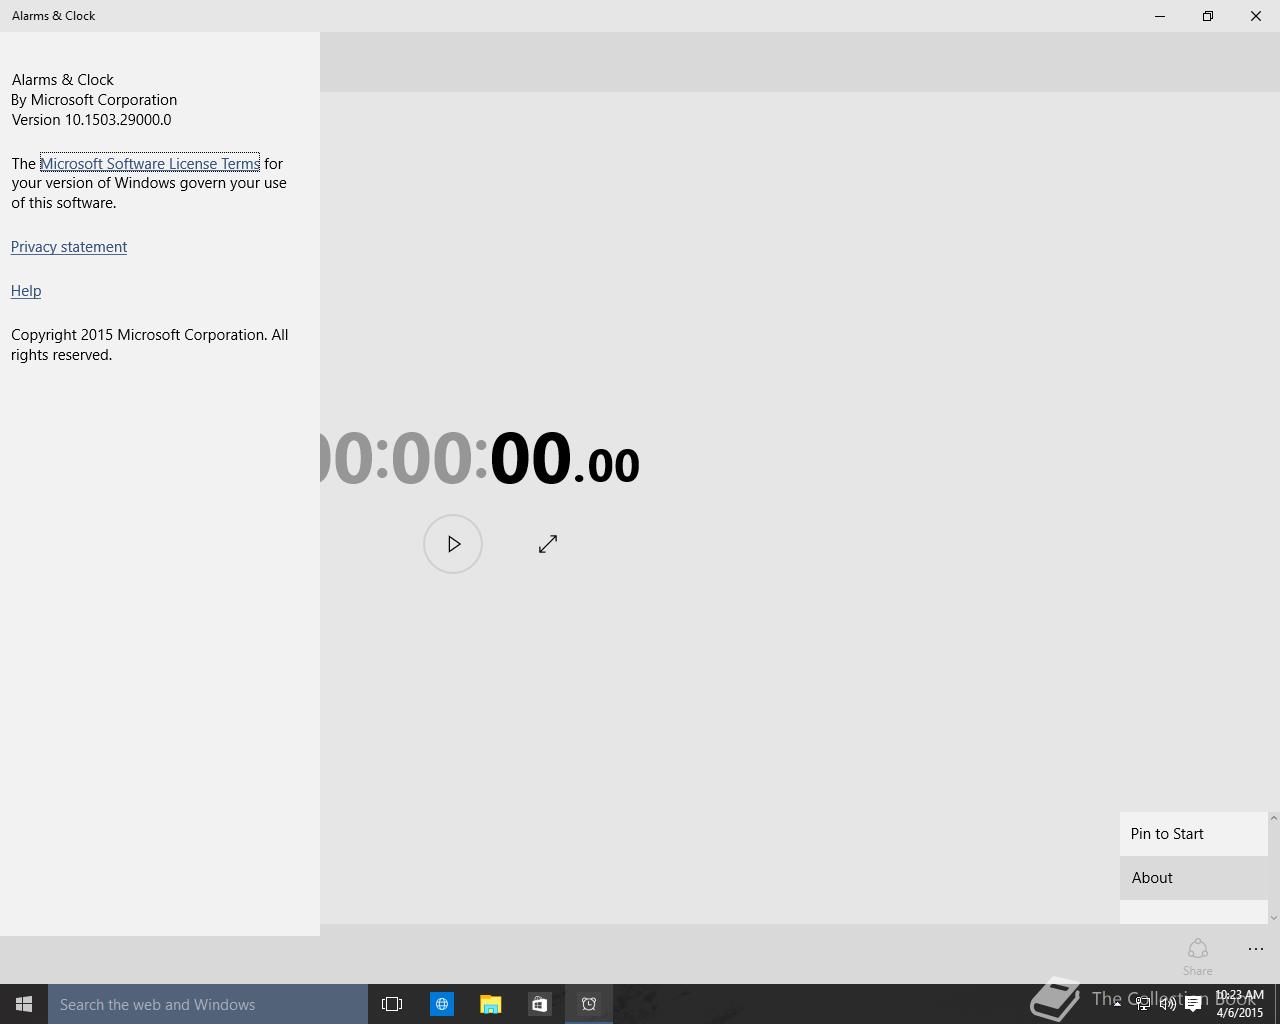Focus the Search the web and Windows box

pos(208,1004)
